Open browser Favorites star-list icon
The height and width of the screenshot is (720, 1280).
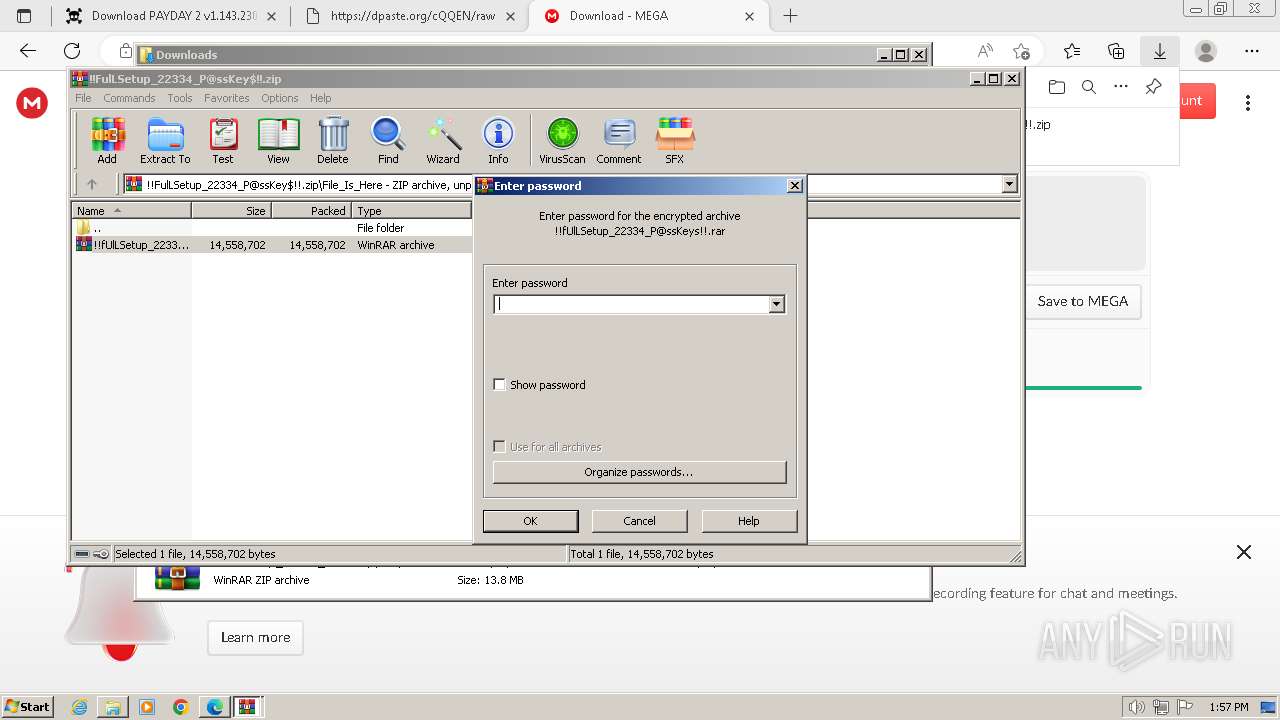pyautogui.click(x=1072, y=51)
